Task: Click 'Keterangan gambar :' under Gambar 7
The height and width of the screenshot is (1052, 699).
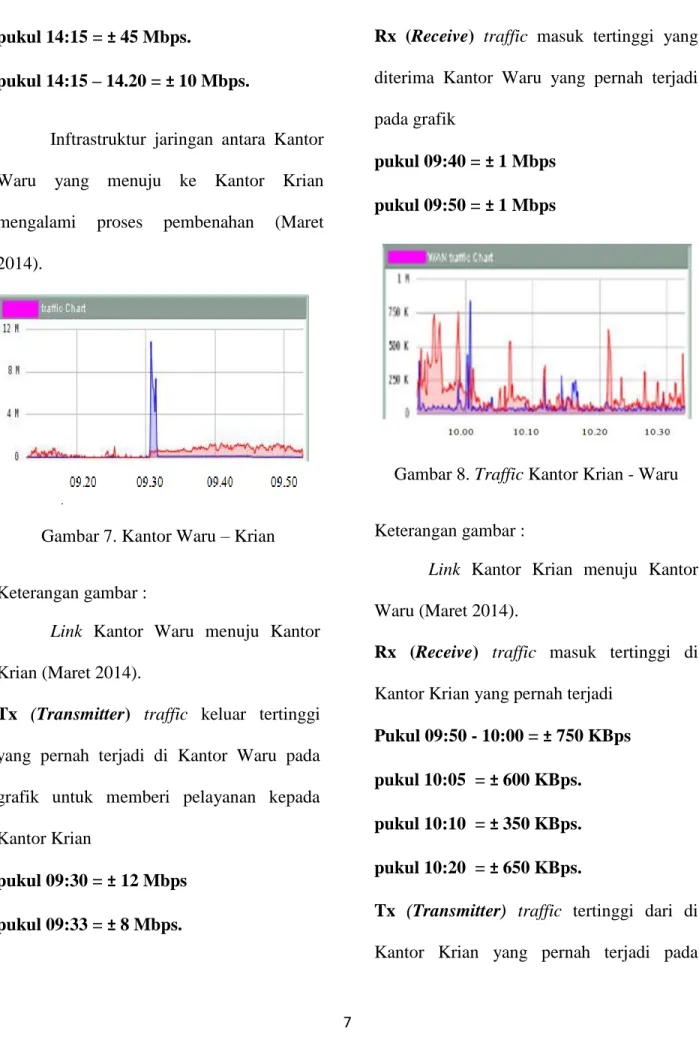Action: [72, 592]
